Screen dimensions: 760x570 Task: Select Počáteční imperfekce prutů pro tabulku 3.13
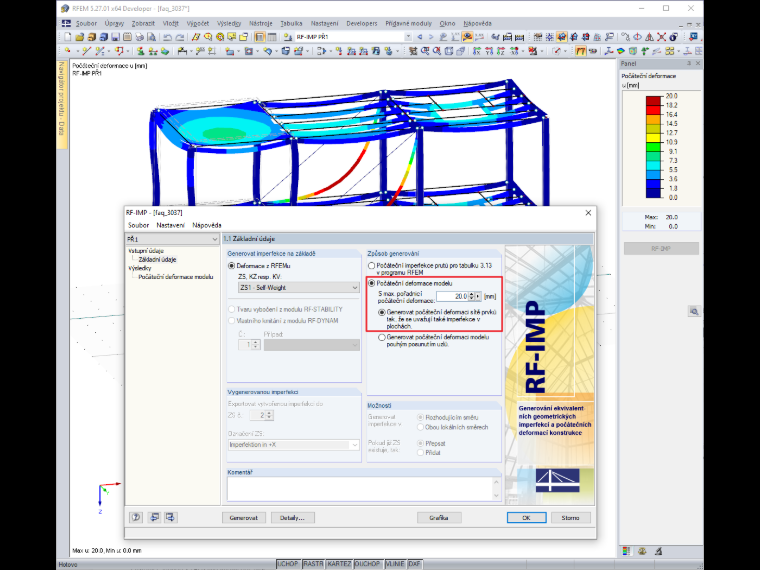tap(372, 266)
